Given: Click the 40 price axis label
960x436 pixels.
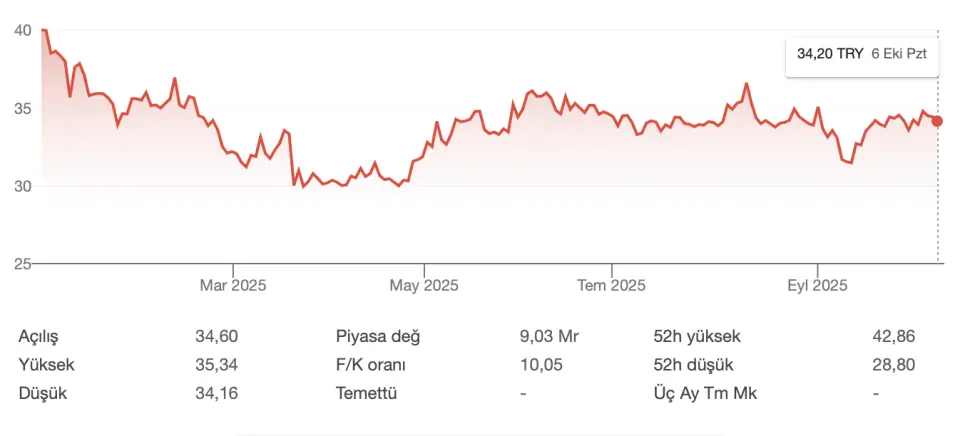Looking at the screenshot, I should pyautogui.click(x=23, y=30).
